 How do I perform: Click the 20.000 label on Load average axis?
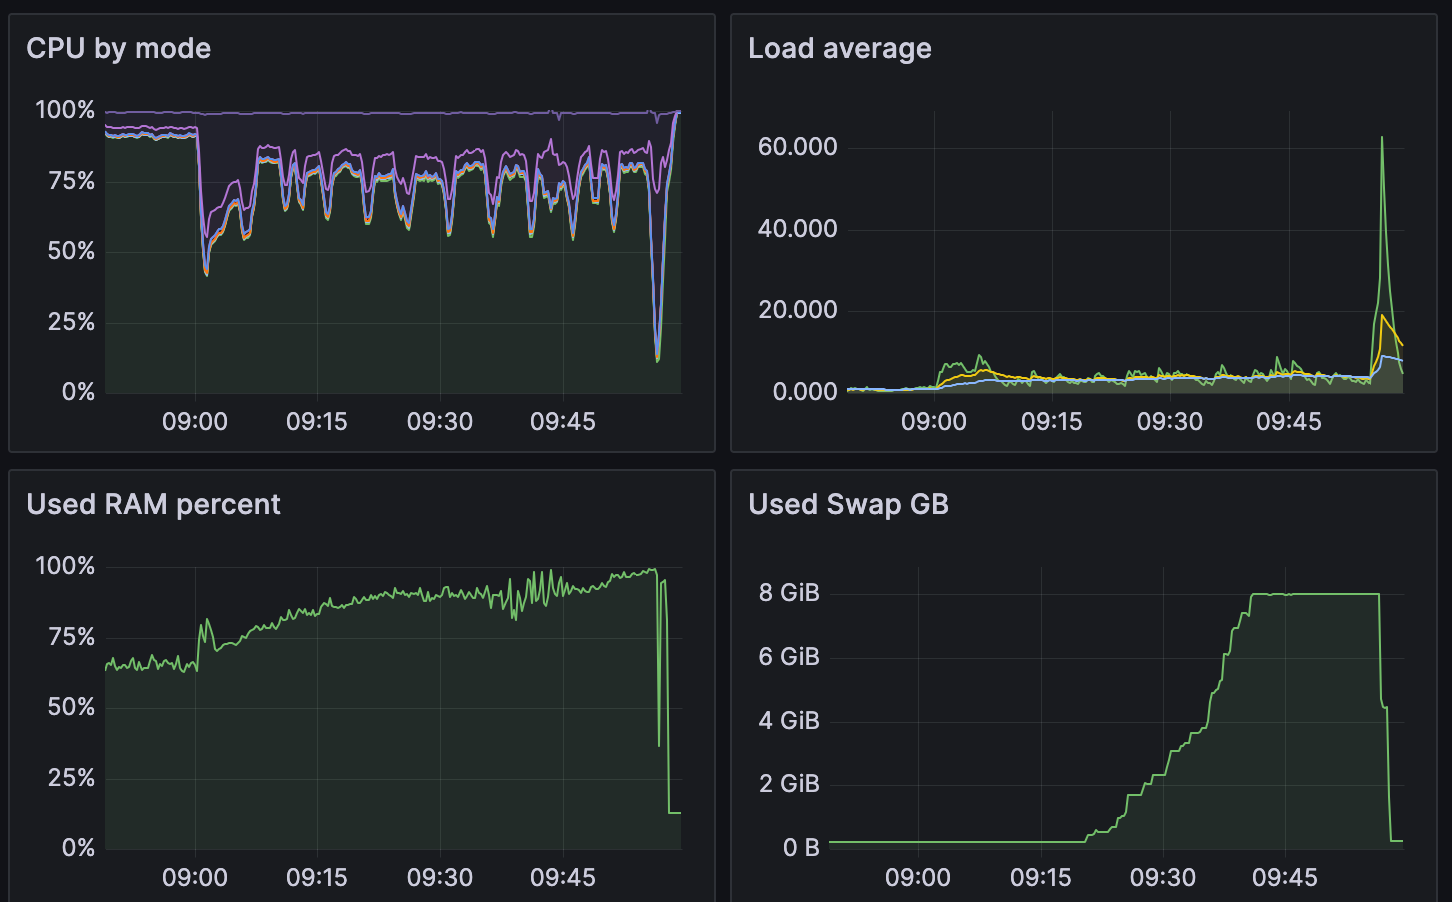[x=797, y=310]
